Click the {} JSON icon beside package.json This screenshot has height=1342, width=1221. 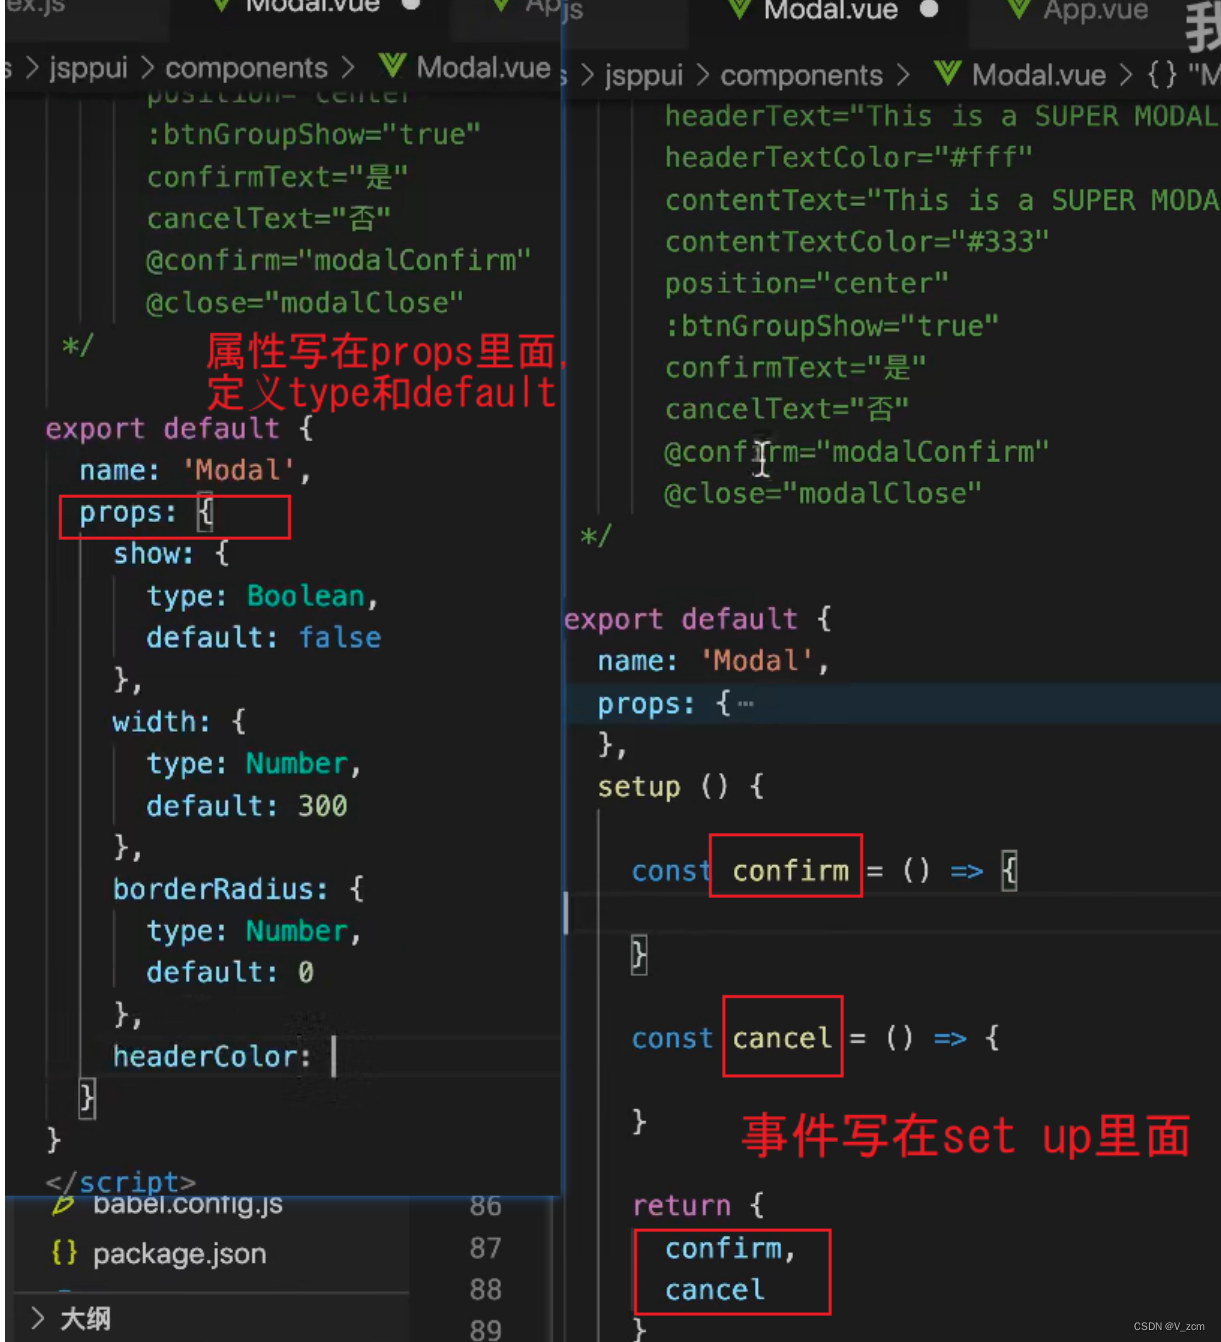pyautogui.click(x=66, y=1252)
